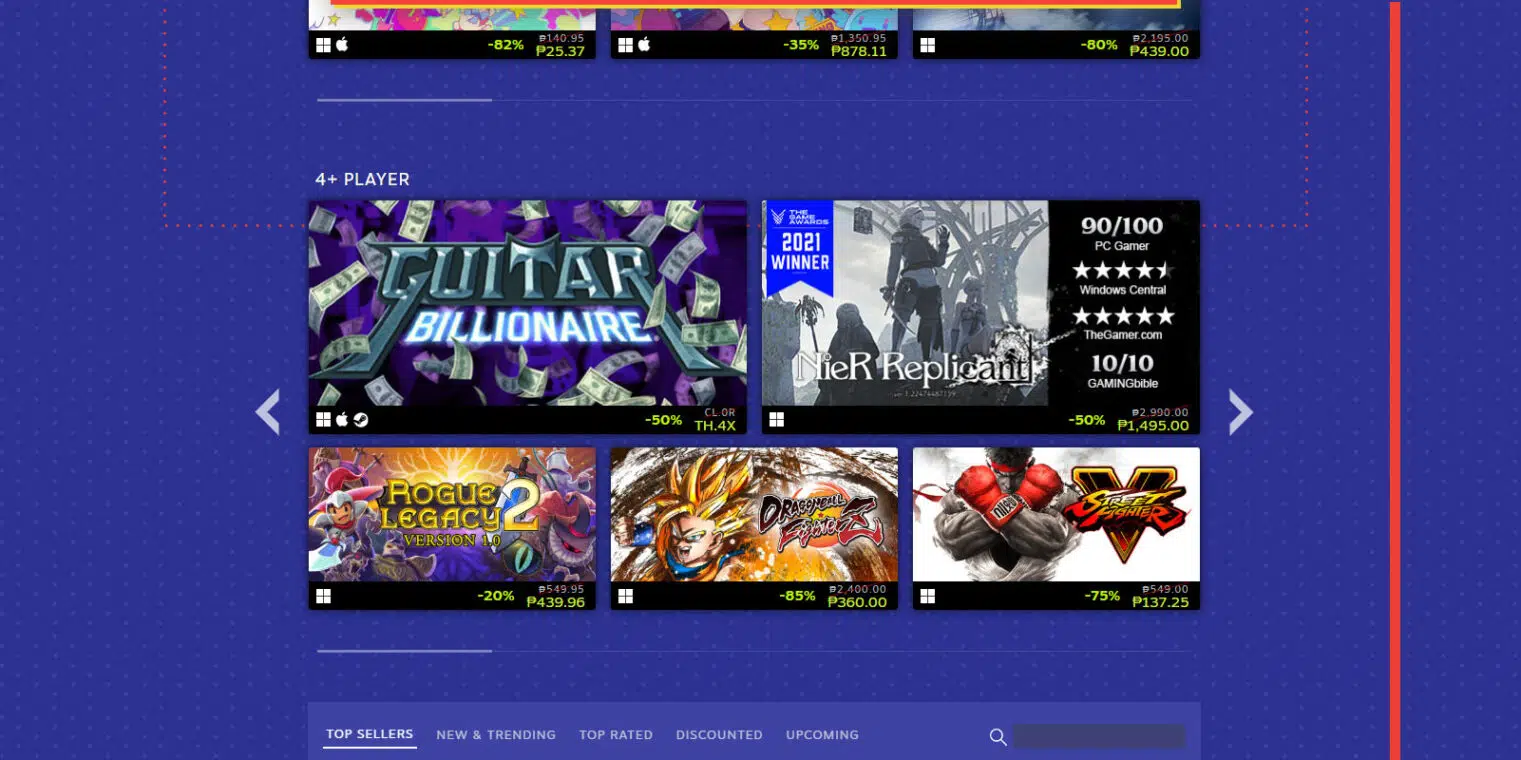Go to previous 4+ Player carousel page
Screen dimensions: 1521x760
click(267, 412)
